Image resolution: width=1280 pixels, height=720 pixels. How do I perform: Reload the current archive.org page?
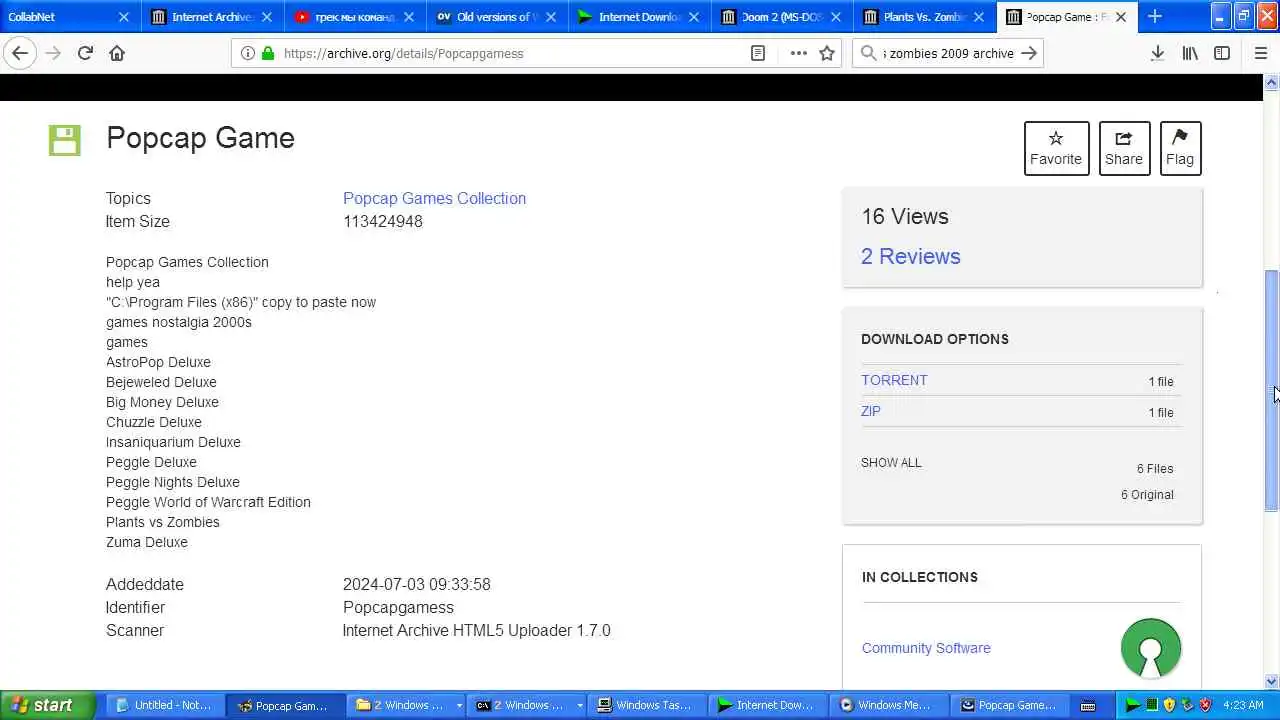point(85,53)
